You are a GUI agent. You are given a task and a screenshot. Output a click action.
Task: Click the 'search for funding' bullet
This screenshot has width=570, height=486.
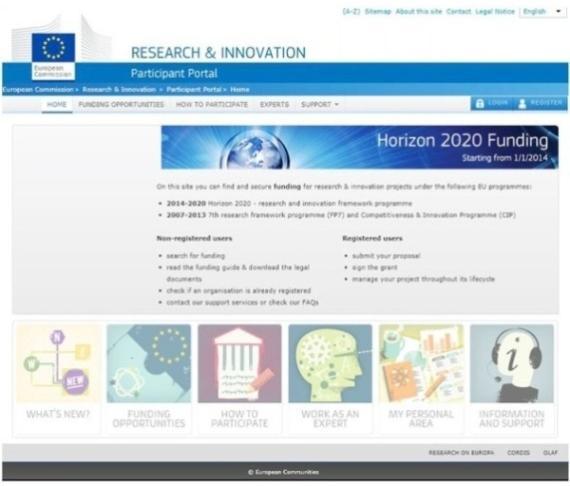[196, 256]
